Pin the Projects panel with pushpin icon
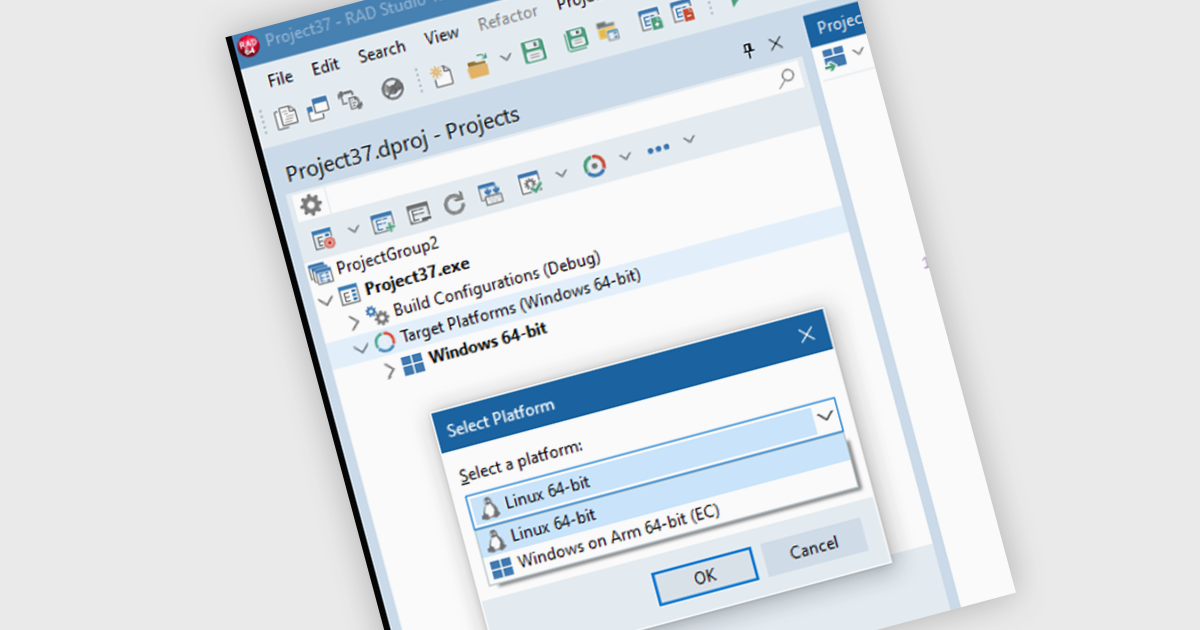Screen dimensions: 1200x630 [x=748, y=52]
